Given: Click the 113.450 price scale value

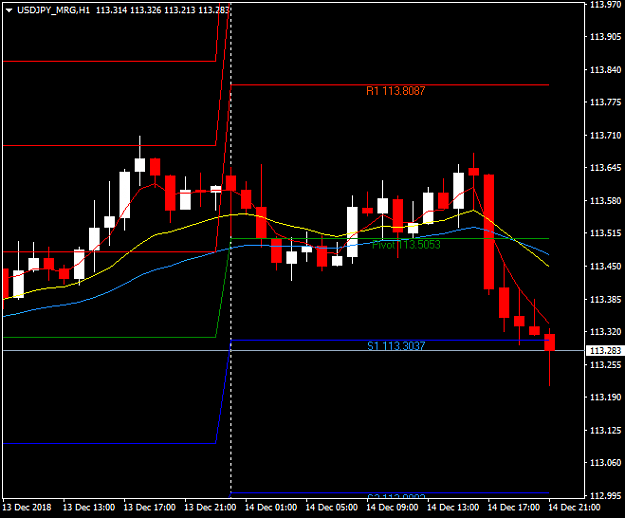Looking at the screenshot, I should coord(605,266).
